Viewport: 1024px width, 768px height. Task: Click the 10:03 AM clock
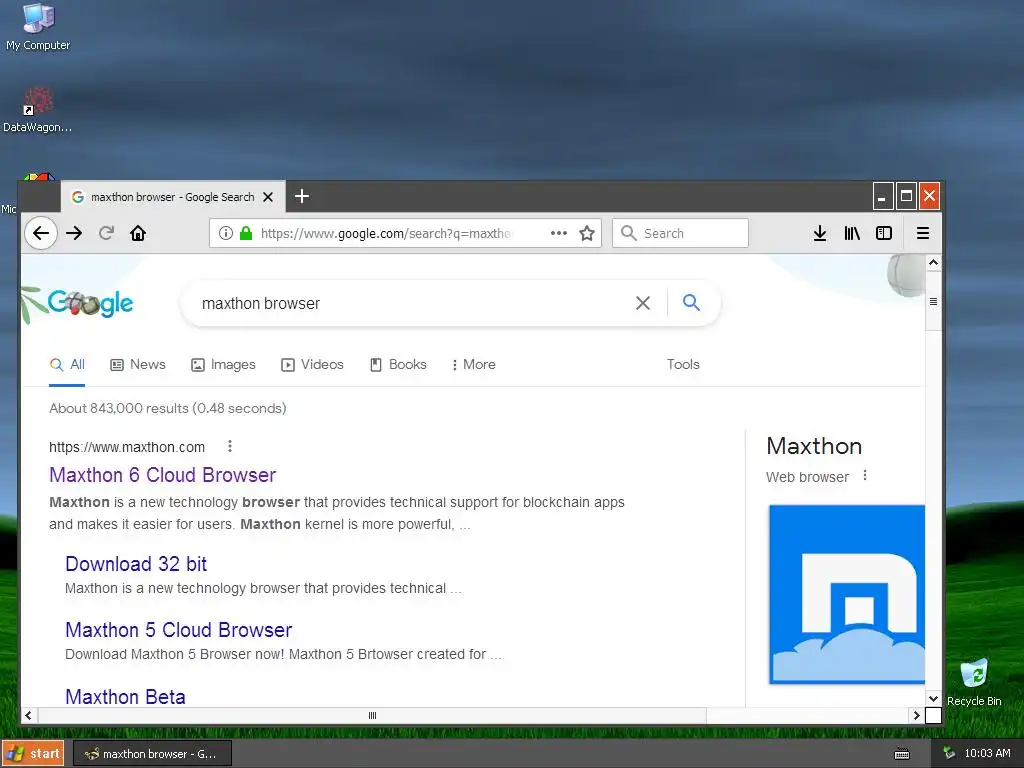click(987, 754)
